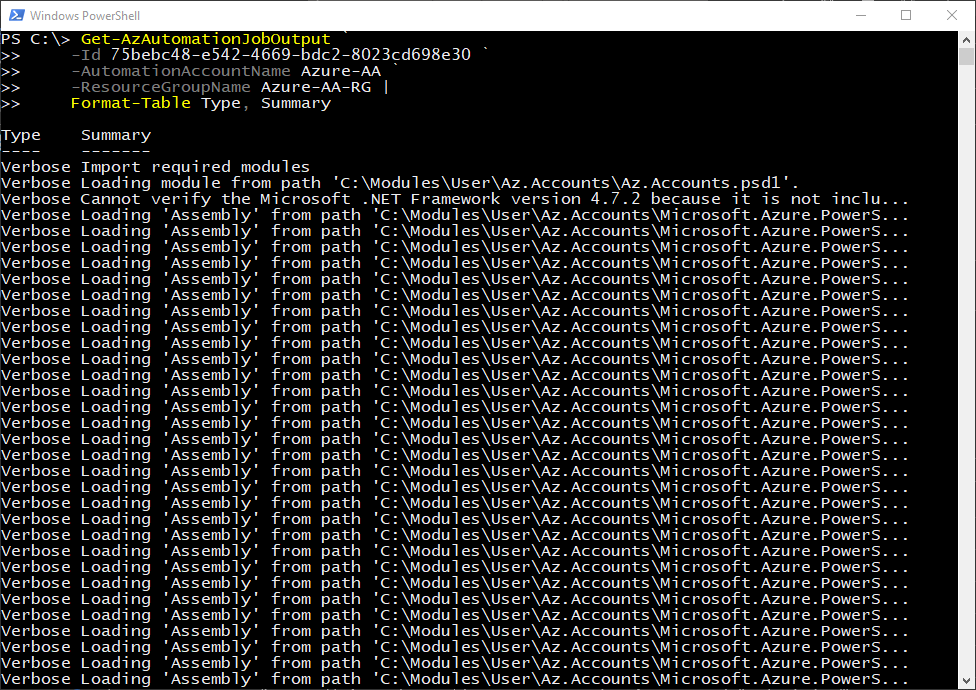Click the -AutomationAccountName parameter
This screenshot has width=976, height=690.
[181, 71]
